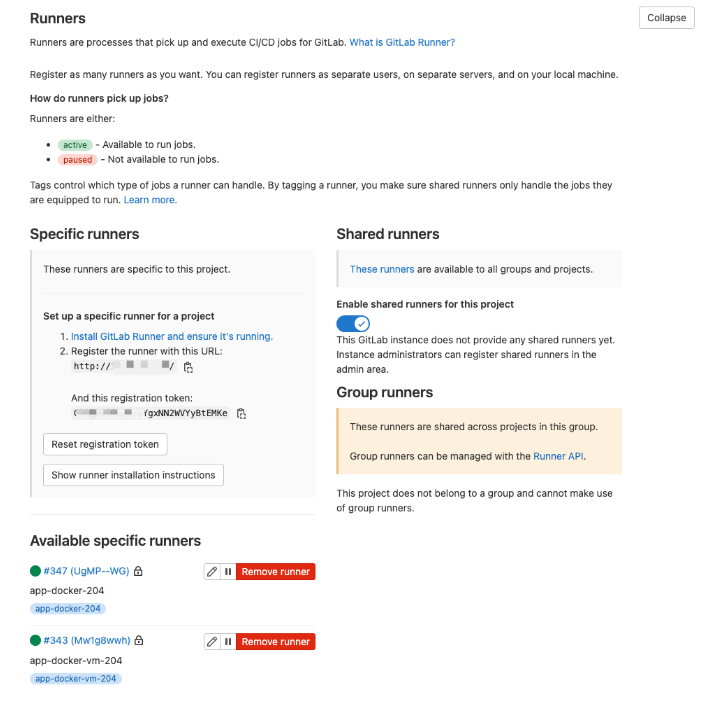This screenshot has width=708, height=707.
Task: Copy the registration token to clipboard
Action: [242, 414]
